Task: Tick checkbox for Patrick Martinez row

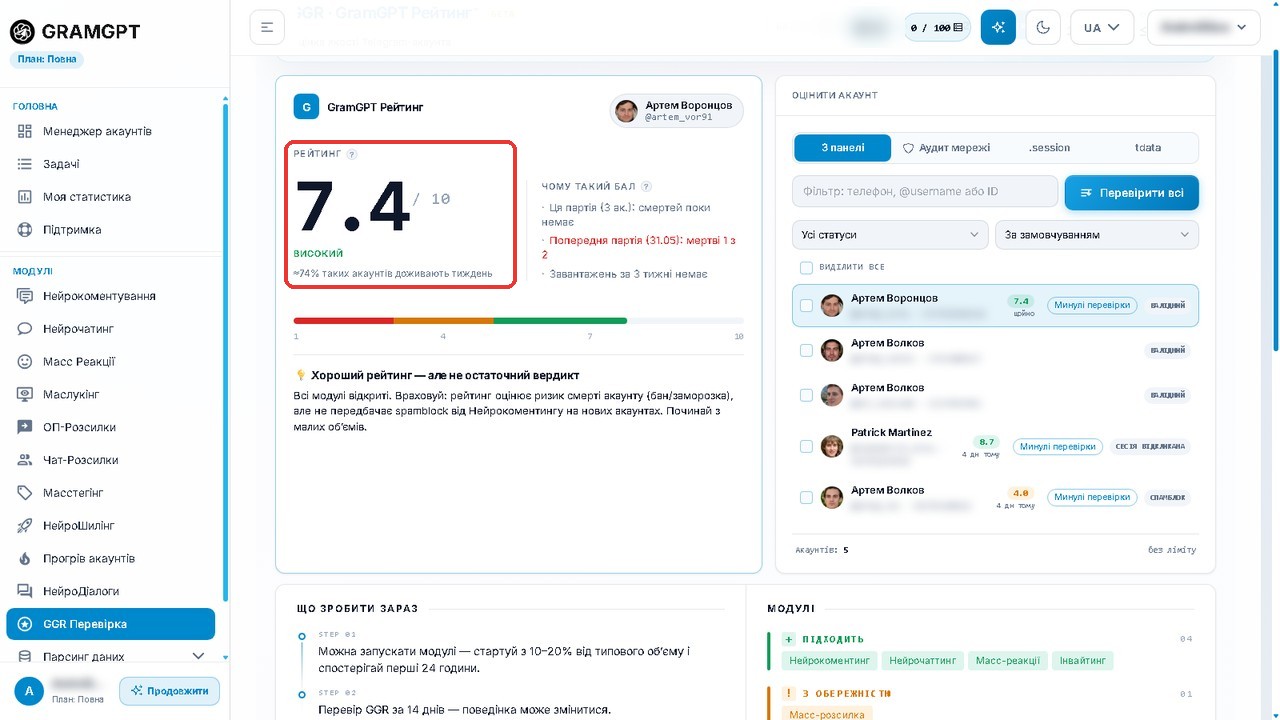Action: point(806,446)
